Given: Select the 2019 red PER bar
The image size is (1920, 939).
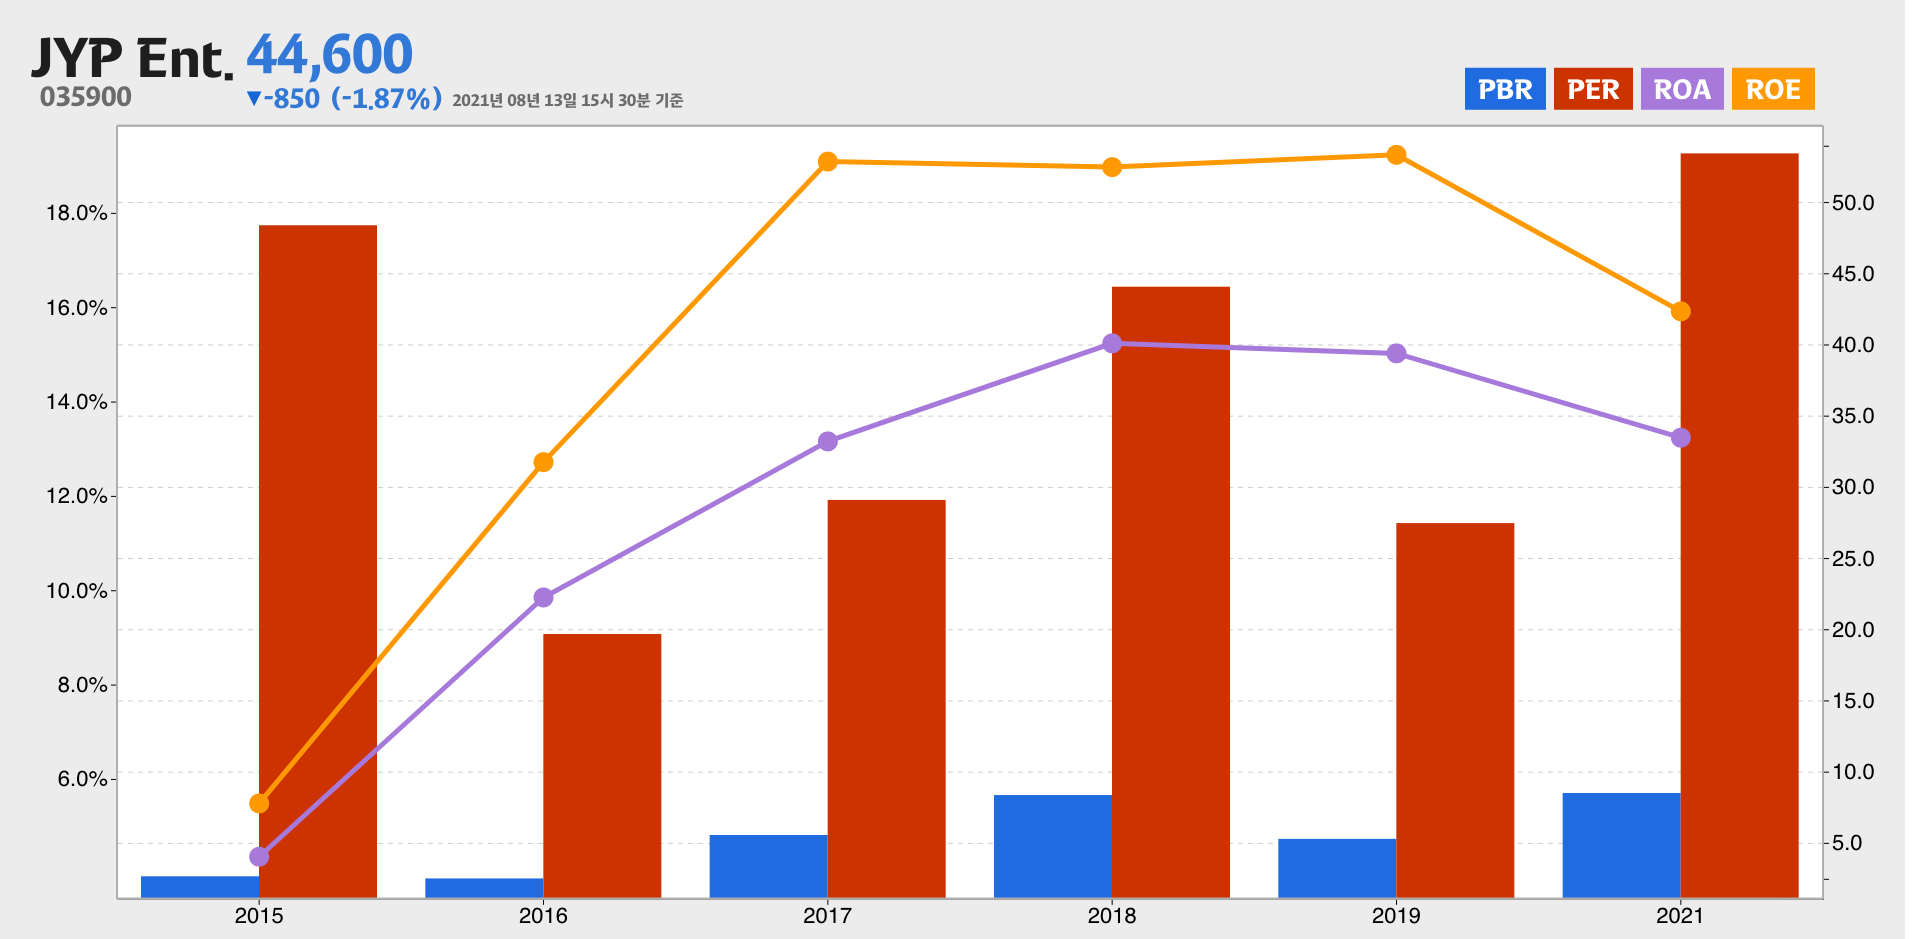Looking at the screenshot, I should [1455, 710].
